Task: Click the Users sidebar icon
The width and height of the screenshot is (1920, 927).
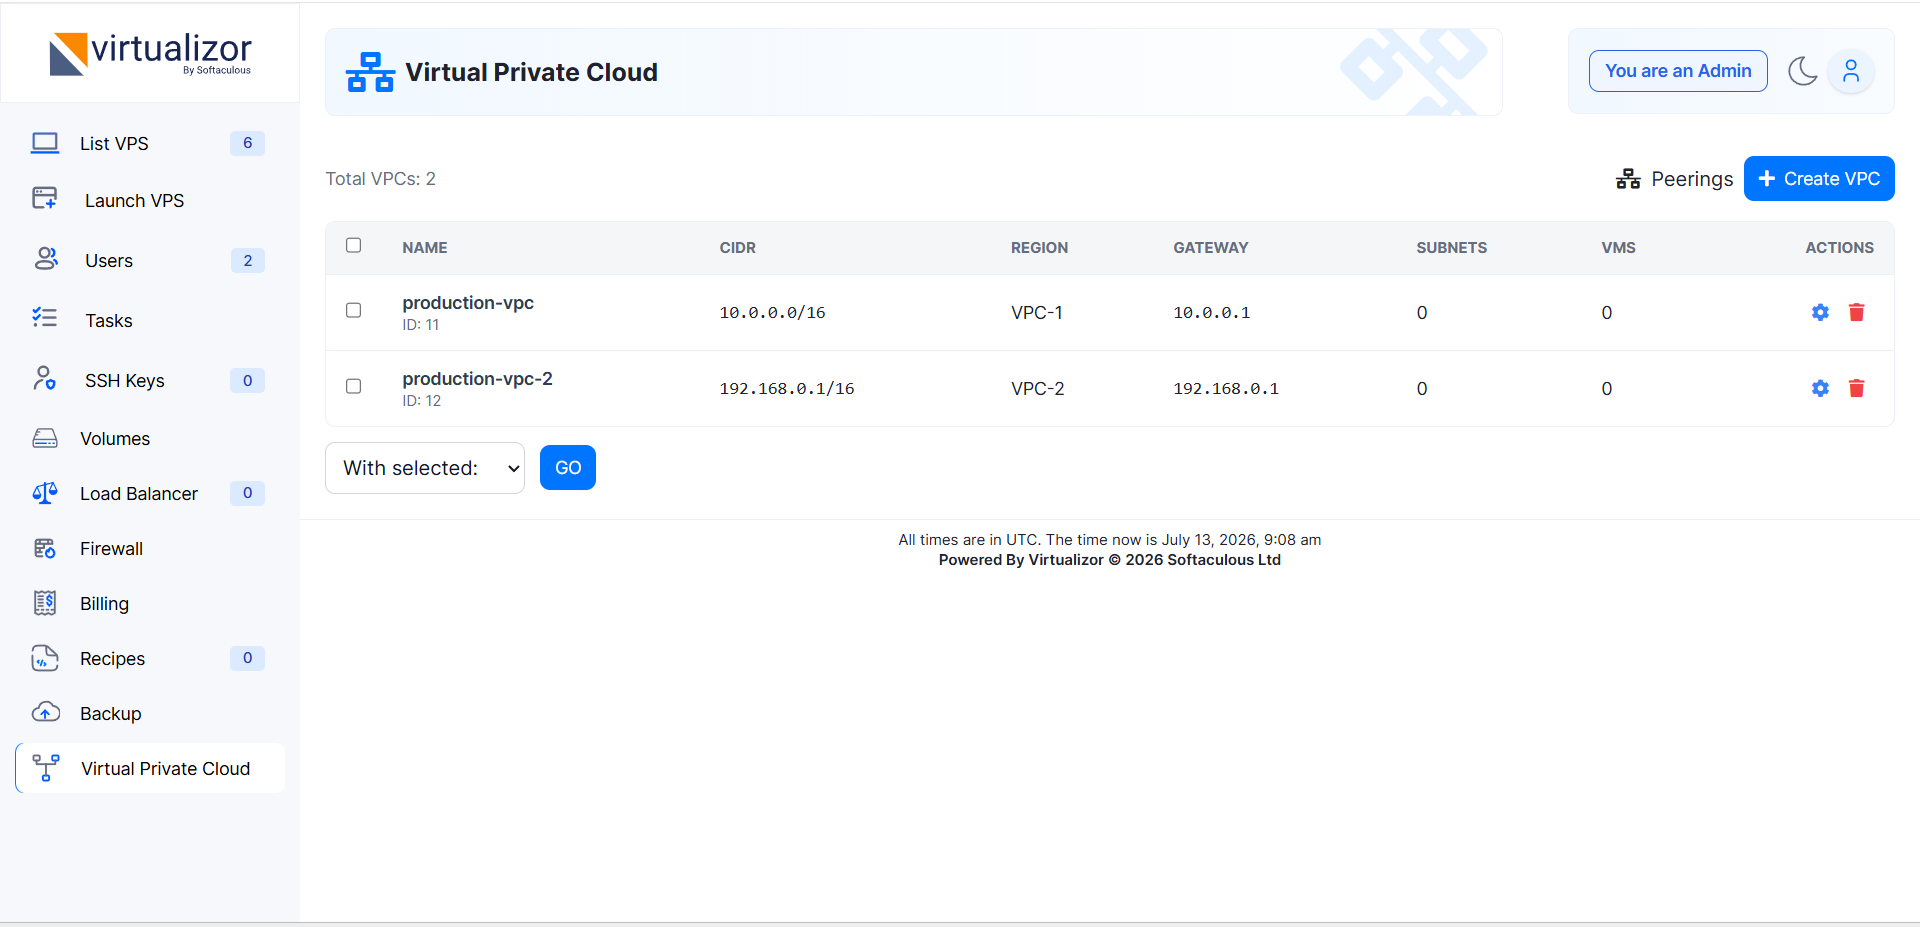Action: coord(46,259)
